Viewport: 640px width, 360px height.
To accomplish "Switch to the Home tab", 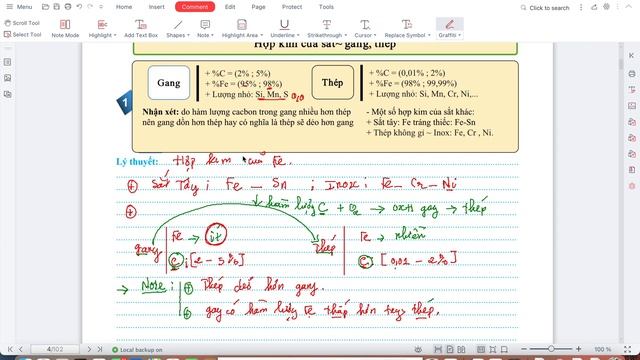I will 124,7.
